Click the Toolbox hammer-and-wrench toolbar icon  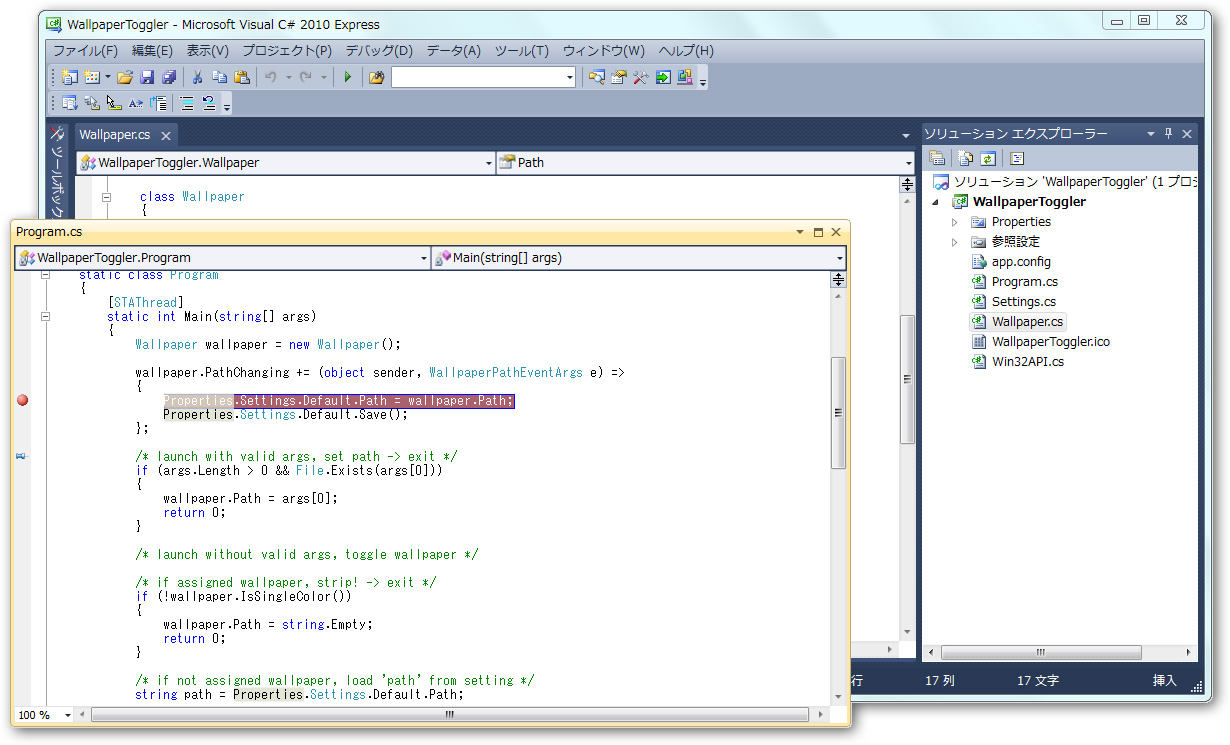[640, 77]
